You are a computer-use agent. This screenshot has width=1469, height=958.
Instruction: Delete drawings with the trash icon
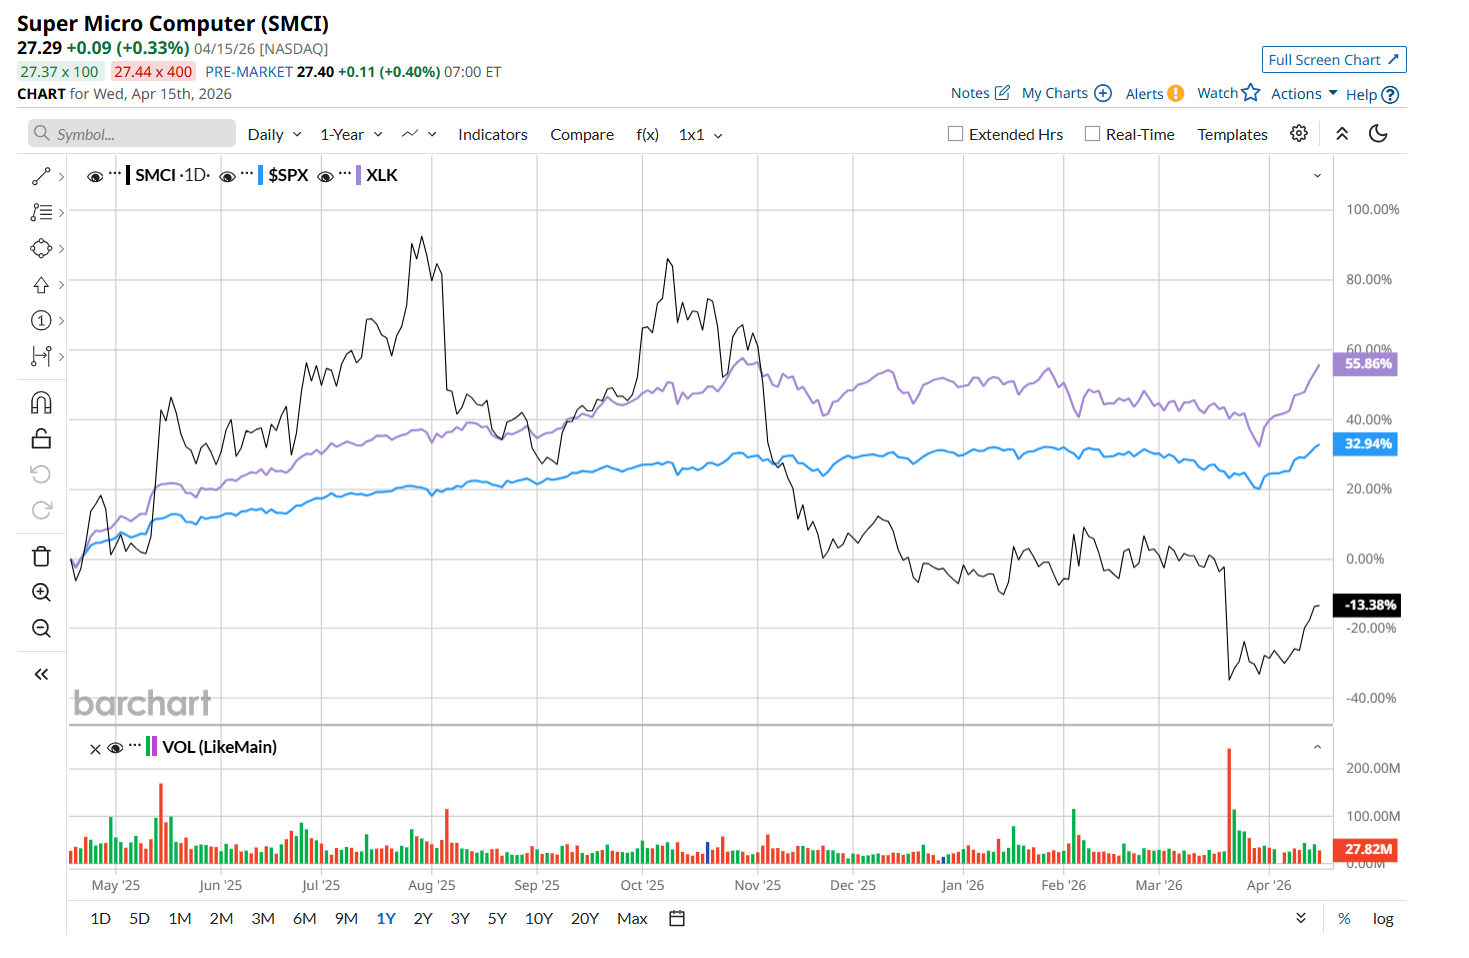41,556
